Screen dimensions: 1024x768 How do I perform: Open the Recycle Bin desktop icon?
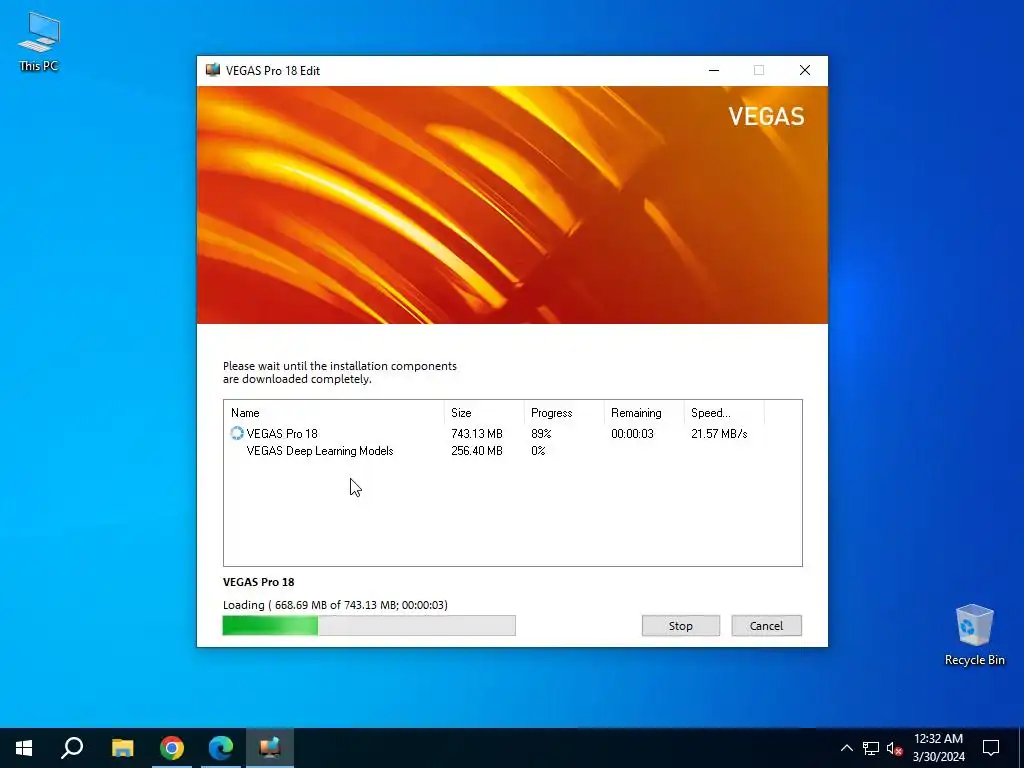coord(974,633)
